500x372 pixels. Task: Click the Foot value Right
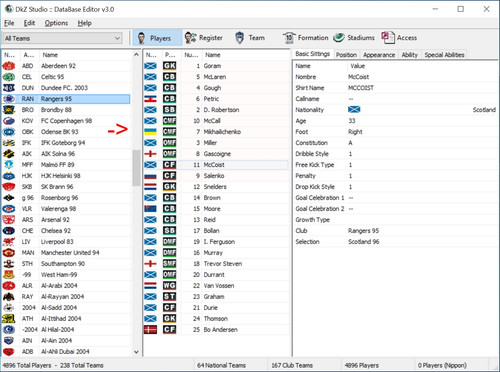[x=355, y=132]
